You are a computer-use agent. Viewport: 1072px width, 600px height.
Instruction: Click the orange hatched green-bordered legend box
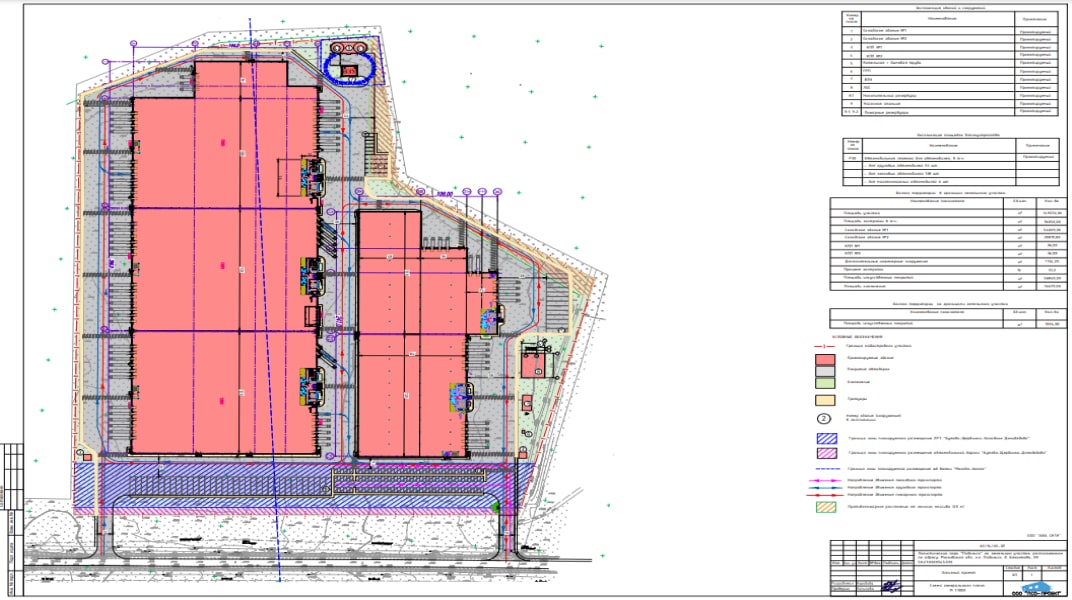point(824,507)
